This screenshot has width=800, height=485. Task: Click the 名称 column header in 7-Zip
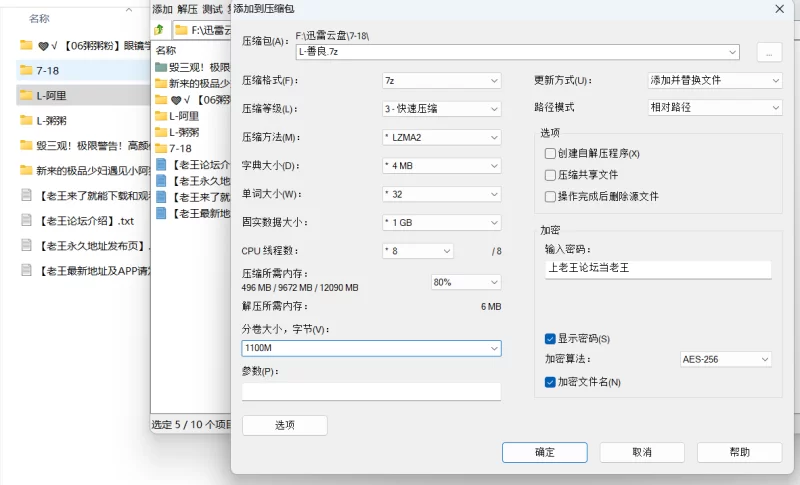(x=166, y=50)
